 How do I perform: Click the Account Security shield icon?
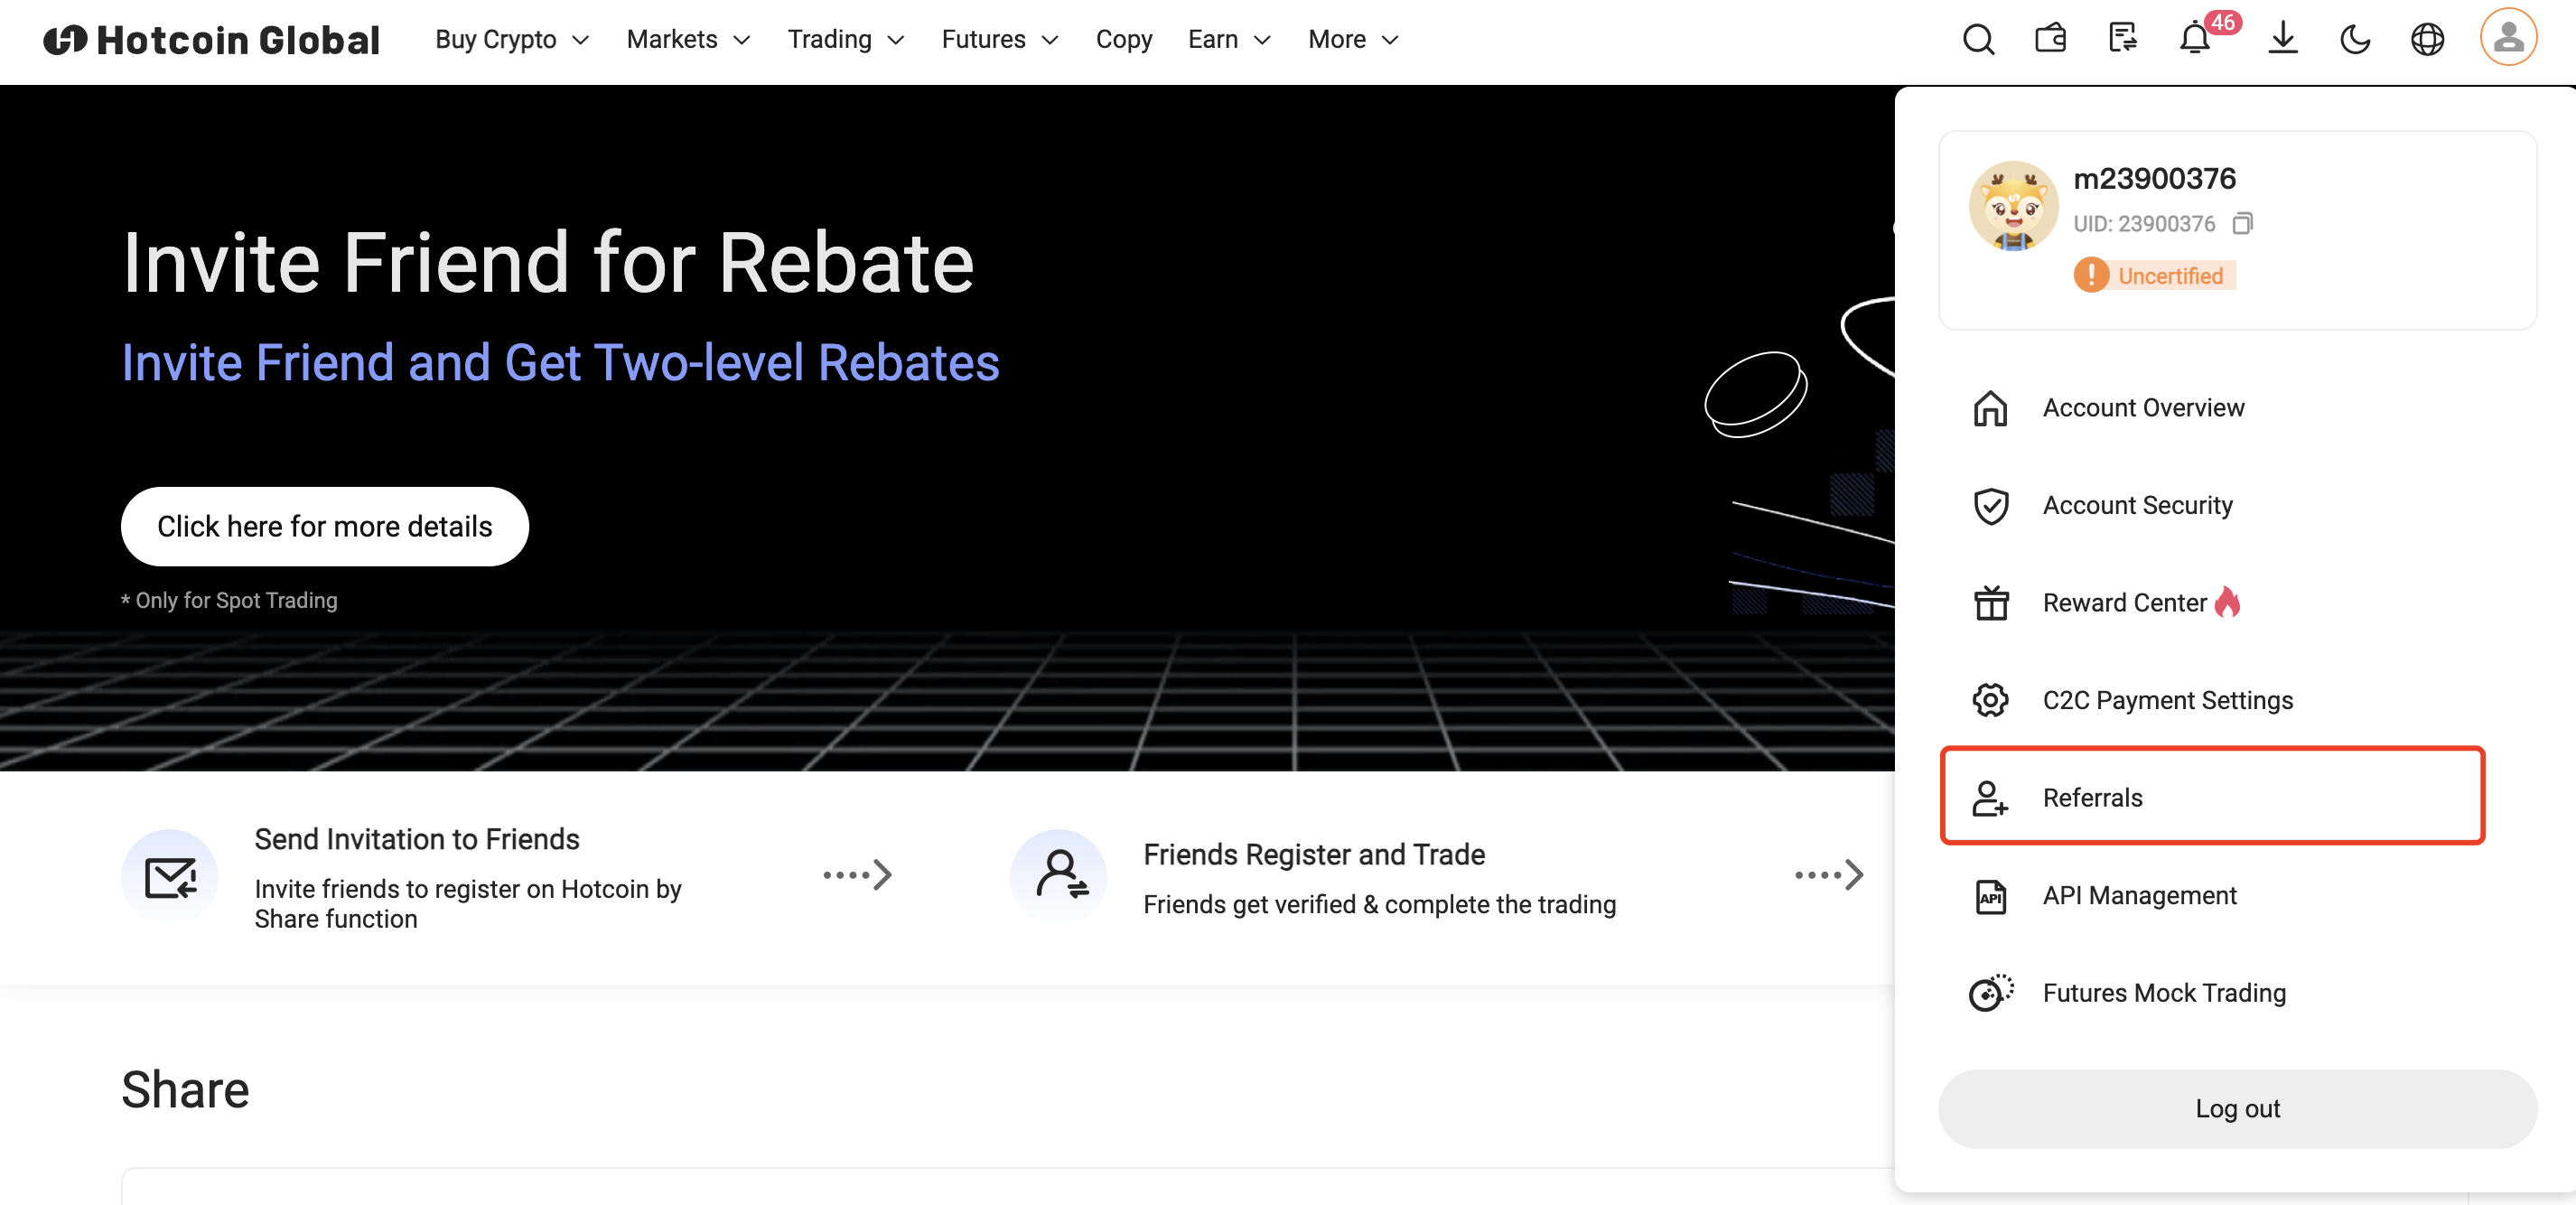click(1990, 506)
